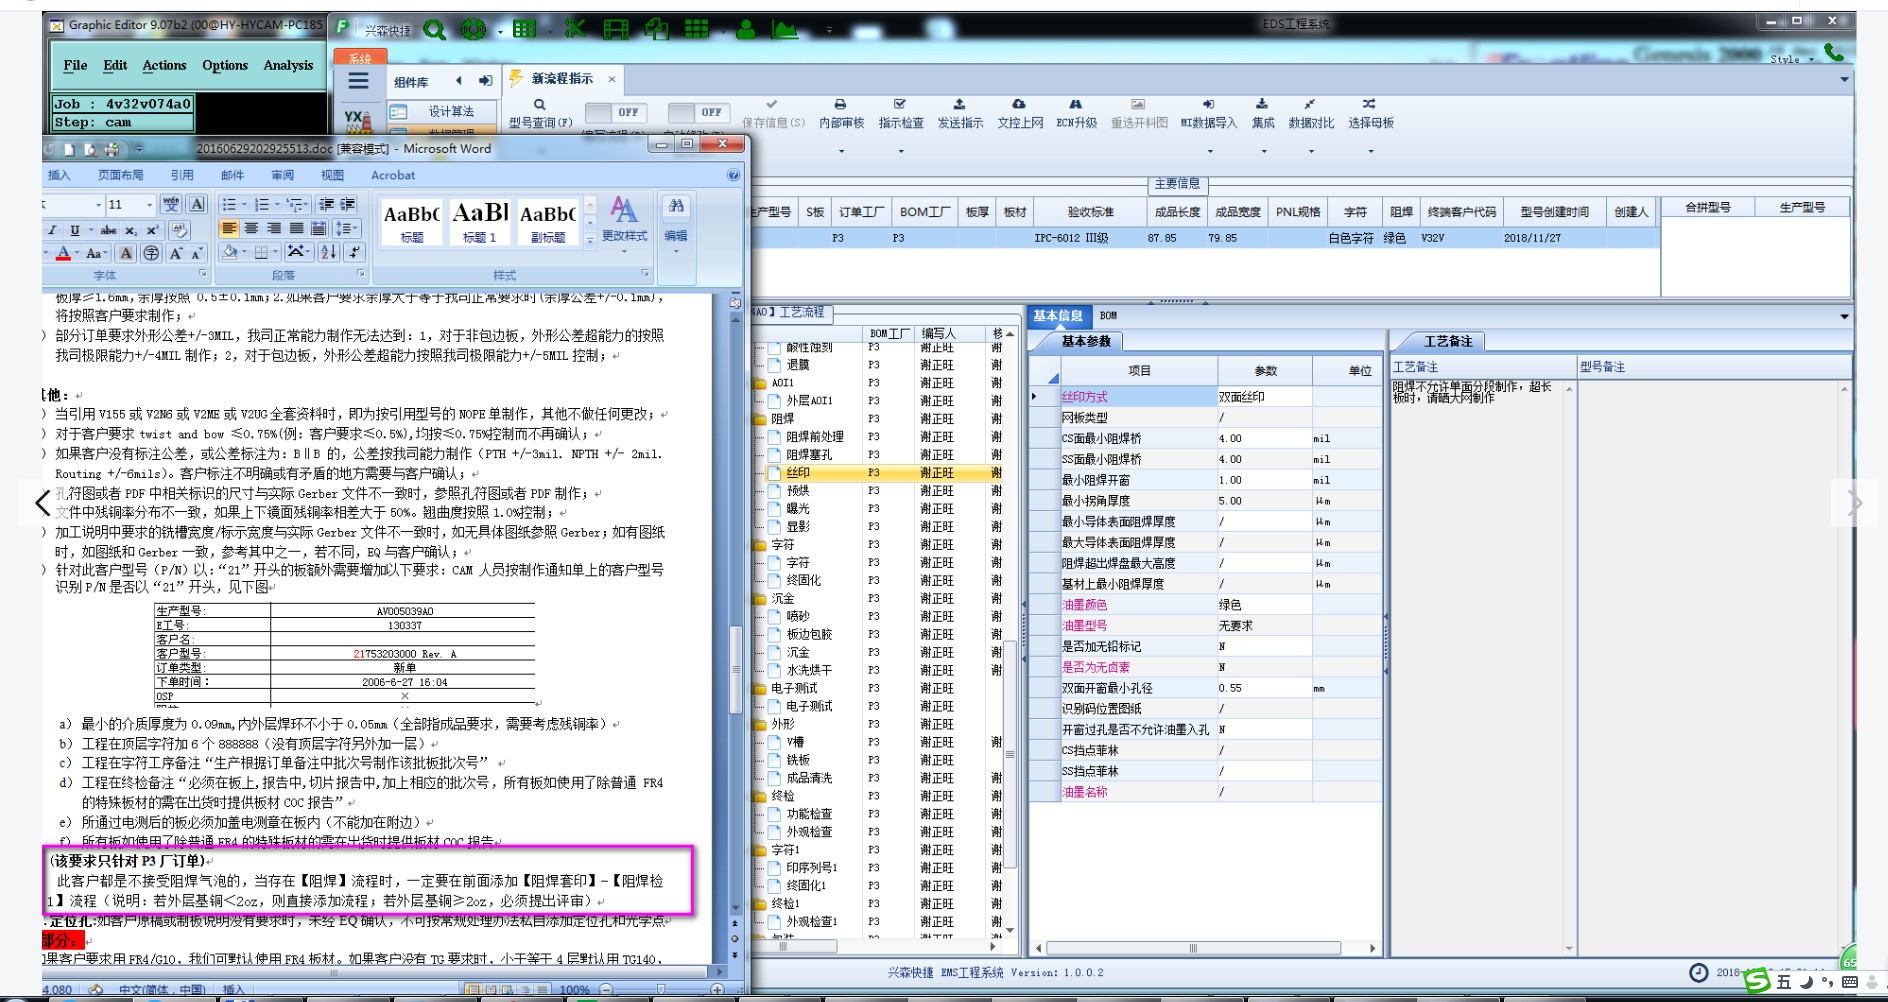Open dropdown arrow under 选择母板
The image size is (1888, 1002).
tap(1371, 151)
